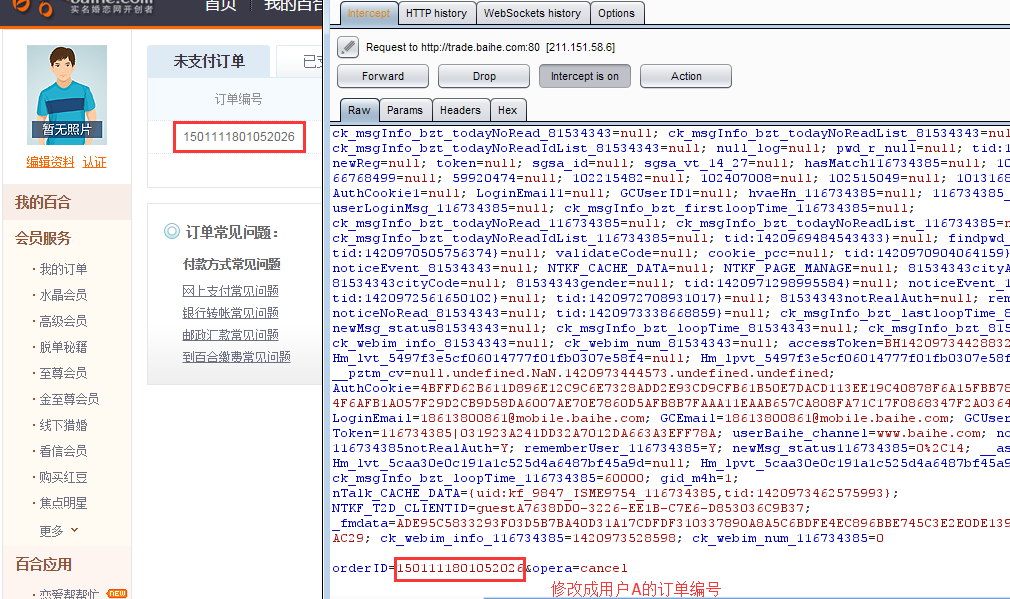The height and width of the screenshot is (599, 1010).
Task: Open 焦点明星 in sidebar
Action: (63, 503)
